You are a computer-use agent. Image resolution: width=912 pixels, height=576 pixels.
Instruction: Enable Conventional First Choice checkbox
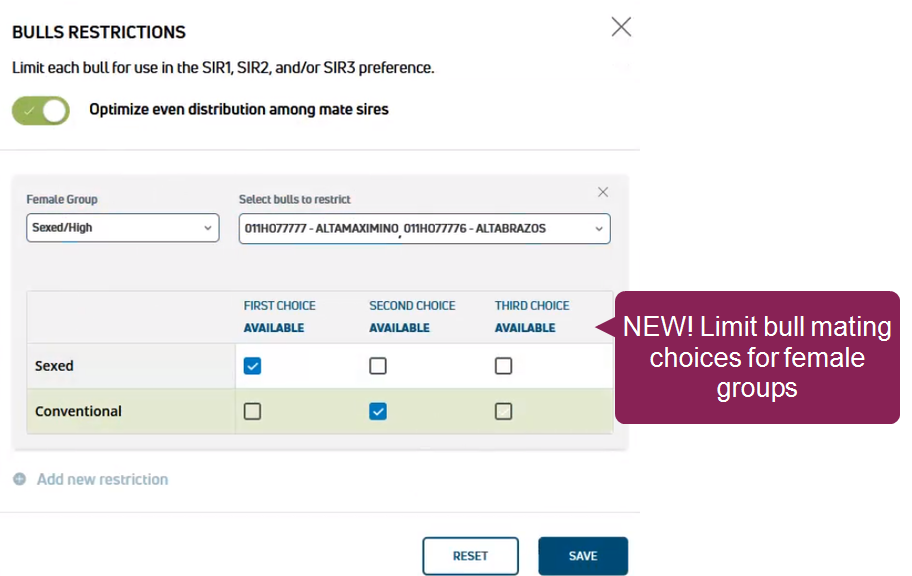(x=253, y=411)
